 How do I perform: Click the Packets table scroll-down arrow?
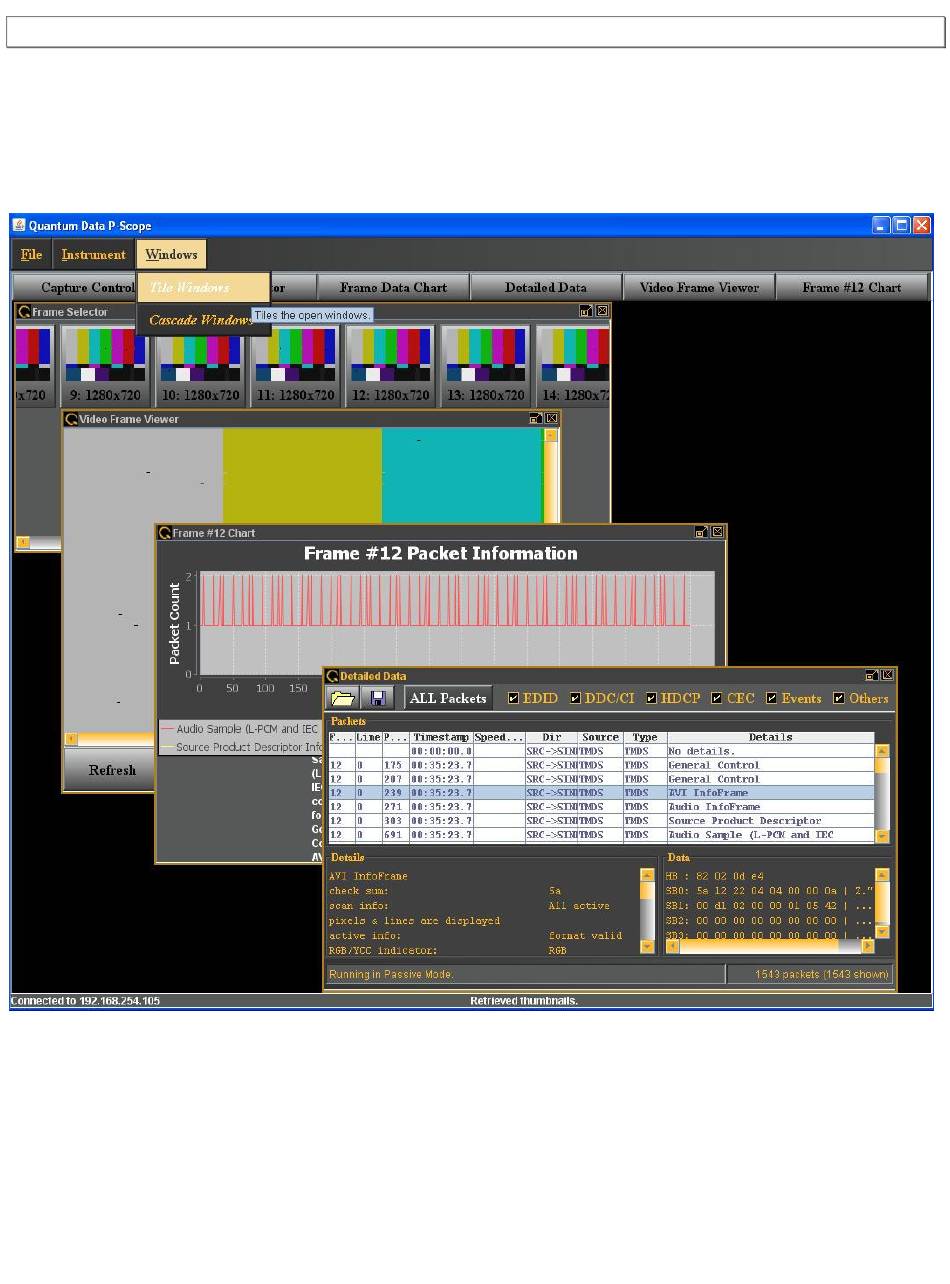point(882,835)
